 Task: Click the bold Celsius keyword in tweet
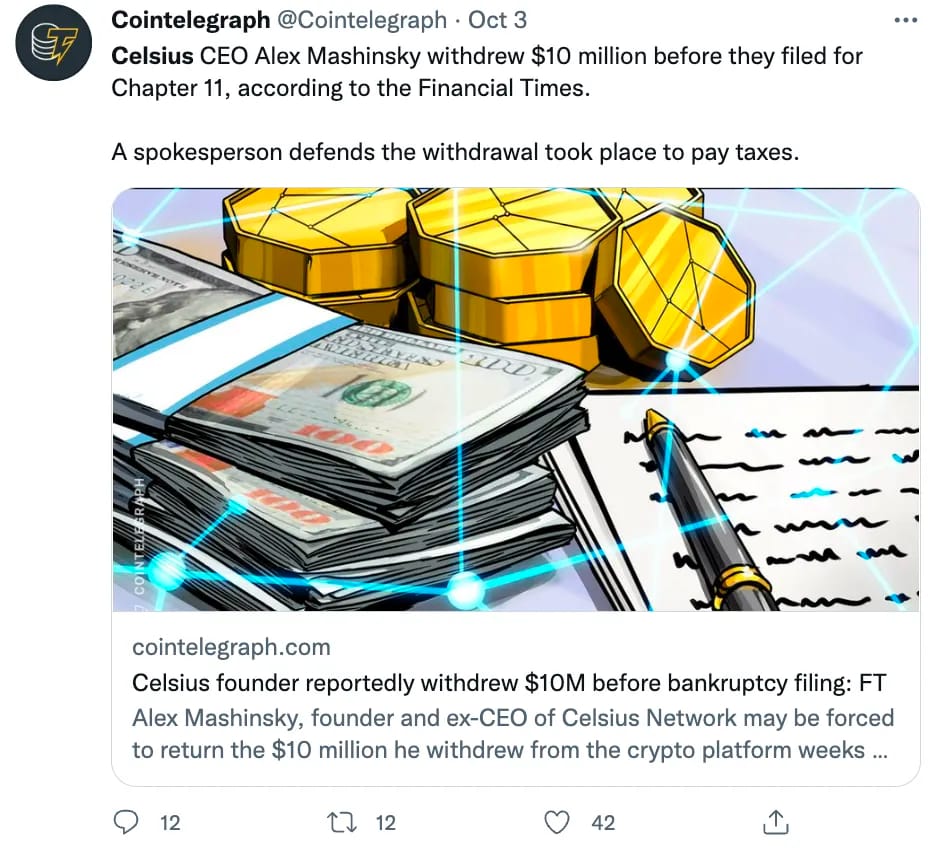(x=152, y=56)
